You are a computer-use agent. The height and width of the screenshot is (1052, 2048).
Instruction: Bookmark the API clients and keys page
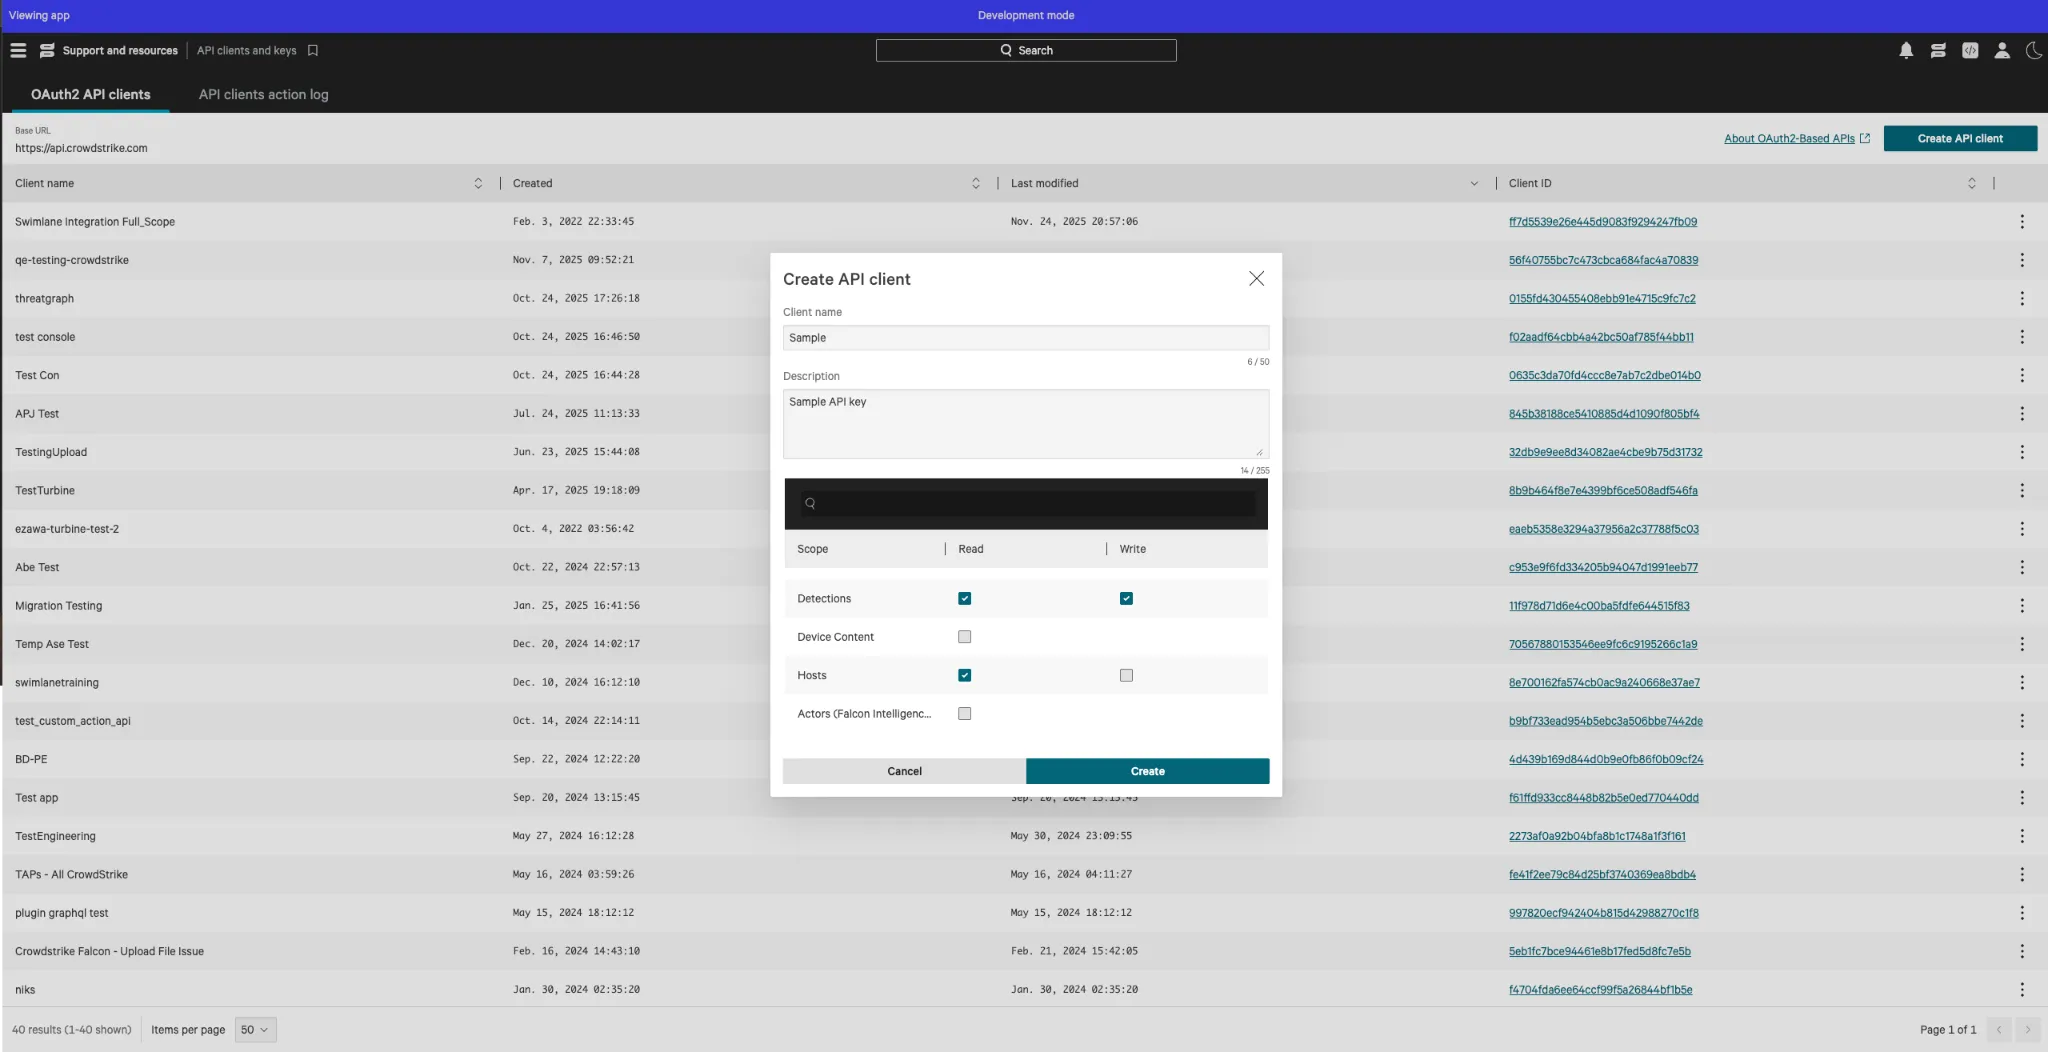click(x=313, y=50)
